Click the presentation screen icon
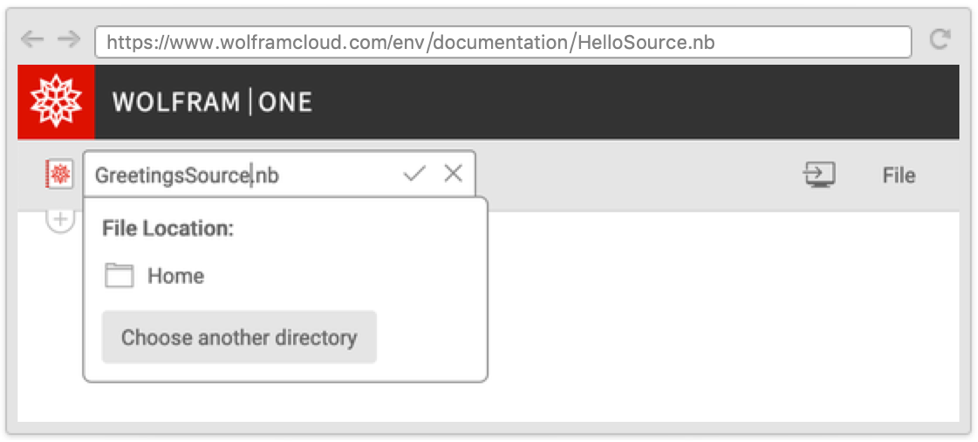Image resolution: width=978 pixels, height=442 pixels. coord(819,175)
